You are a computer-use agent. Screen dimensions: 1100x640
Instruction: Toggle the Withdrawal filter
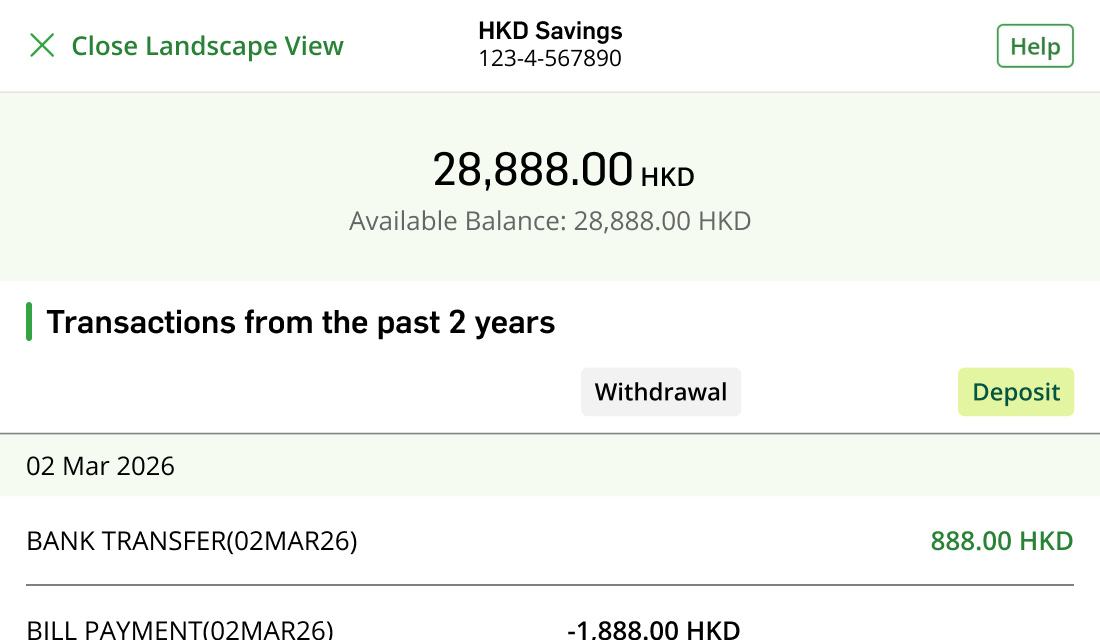tap(661, 392)
